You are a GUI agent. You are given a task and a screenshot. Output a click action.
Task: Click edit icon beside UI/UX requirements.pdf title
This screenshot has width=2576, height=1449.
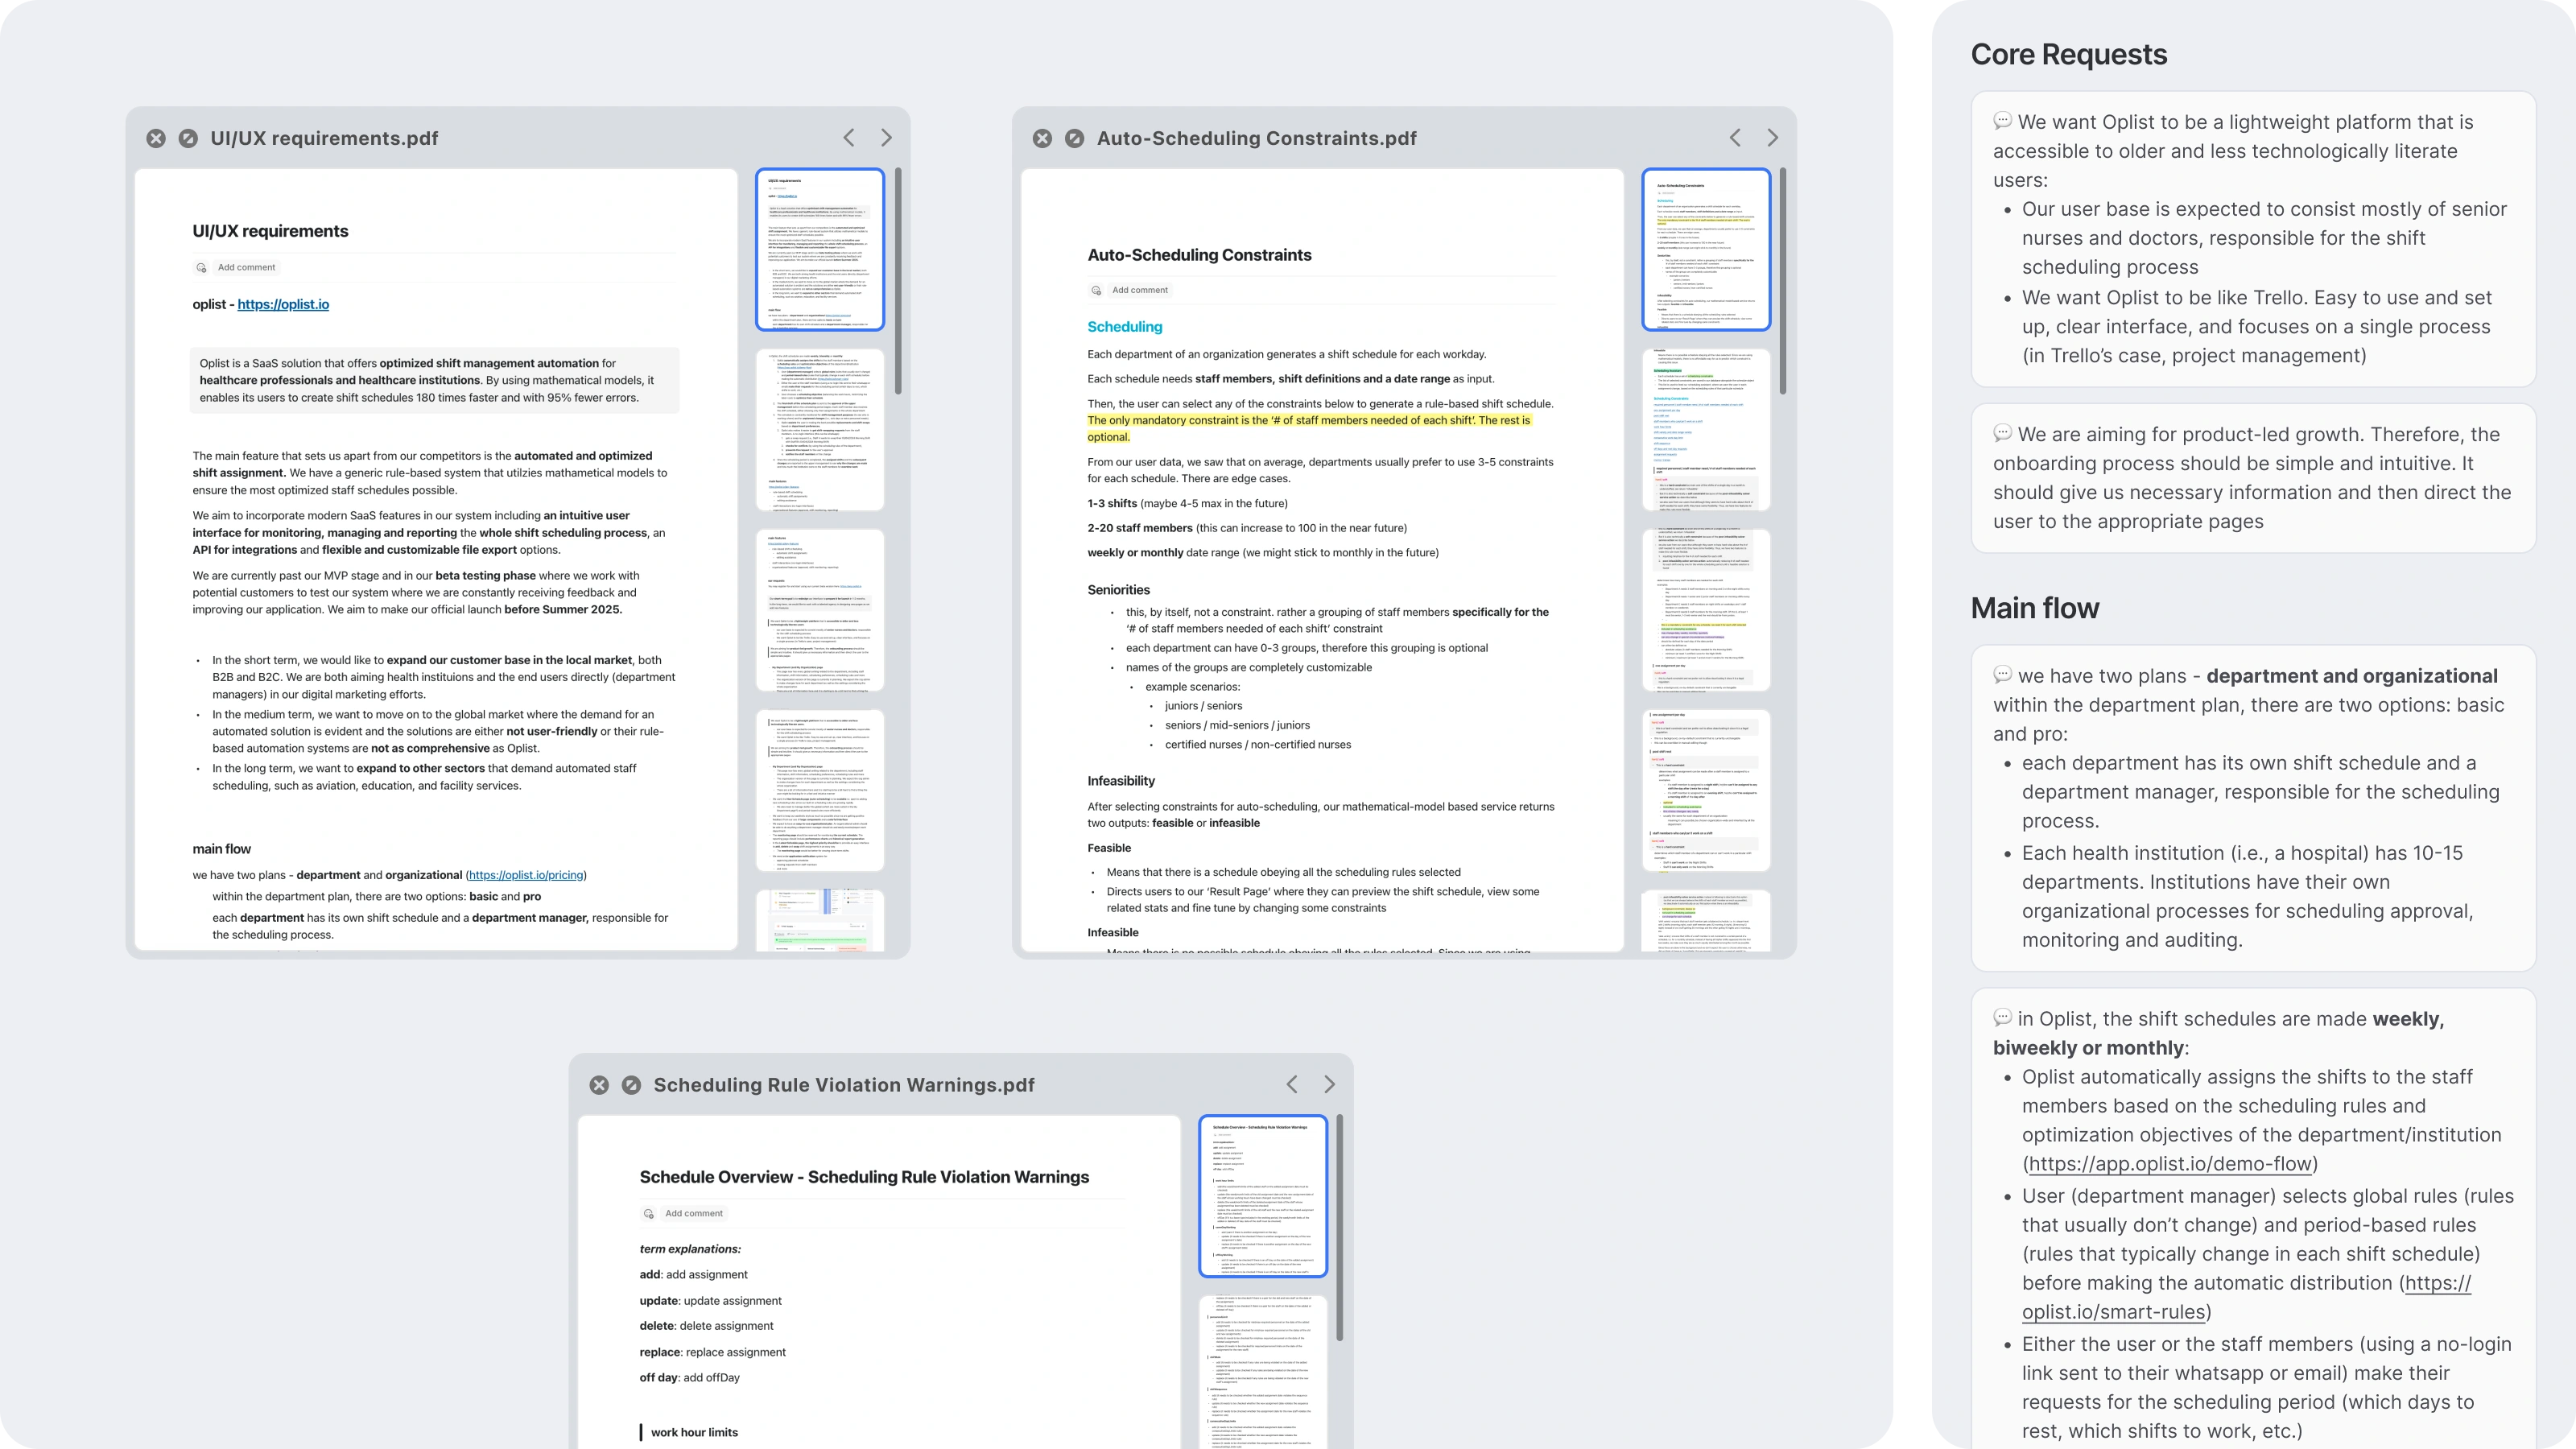(188, 138)
